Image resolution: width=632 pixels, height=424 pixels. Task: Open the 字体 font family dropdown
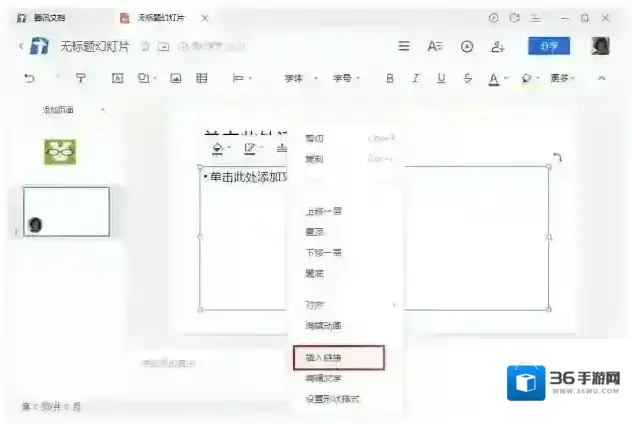(301, 78)
